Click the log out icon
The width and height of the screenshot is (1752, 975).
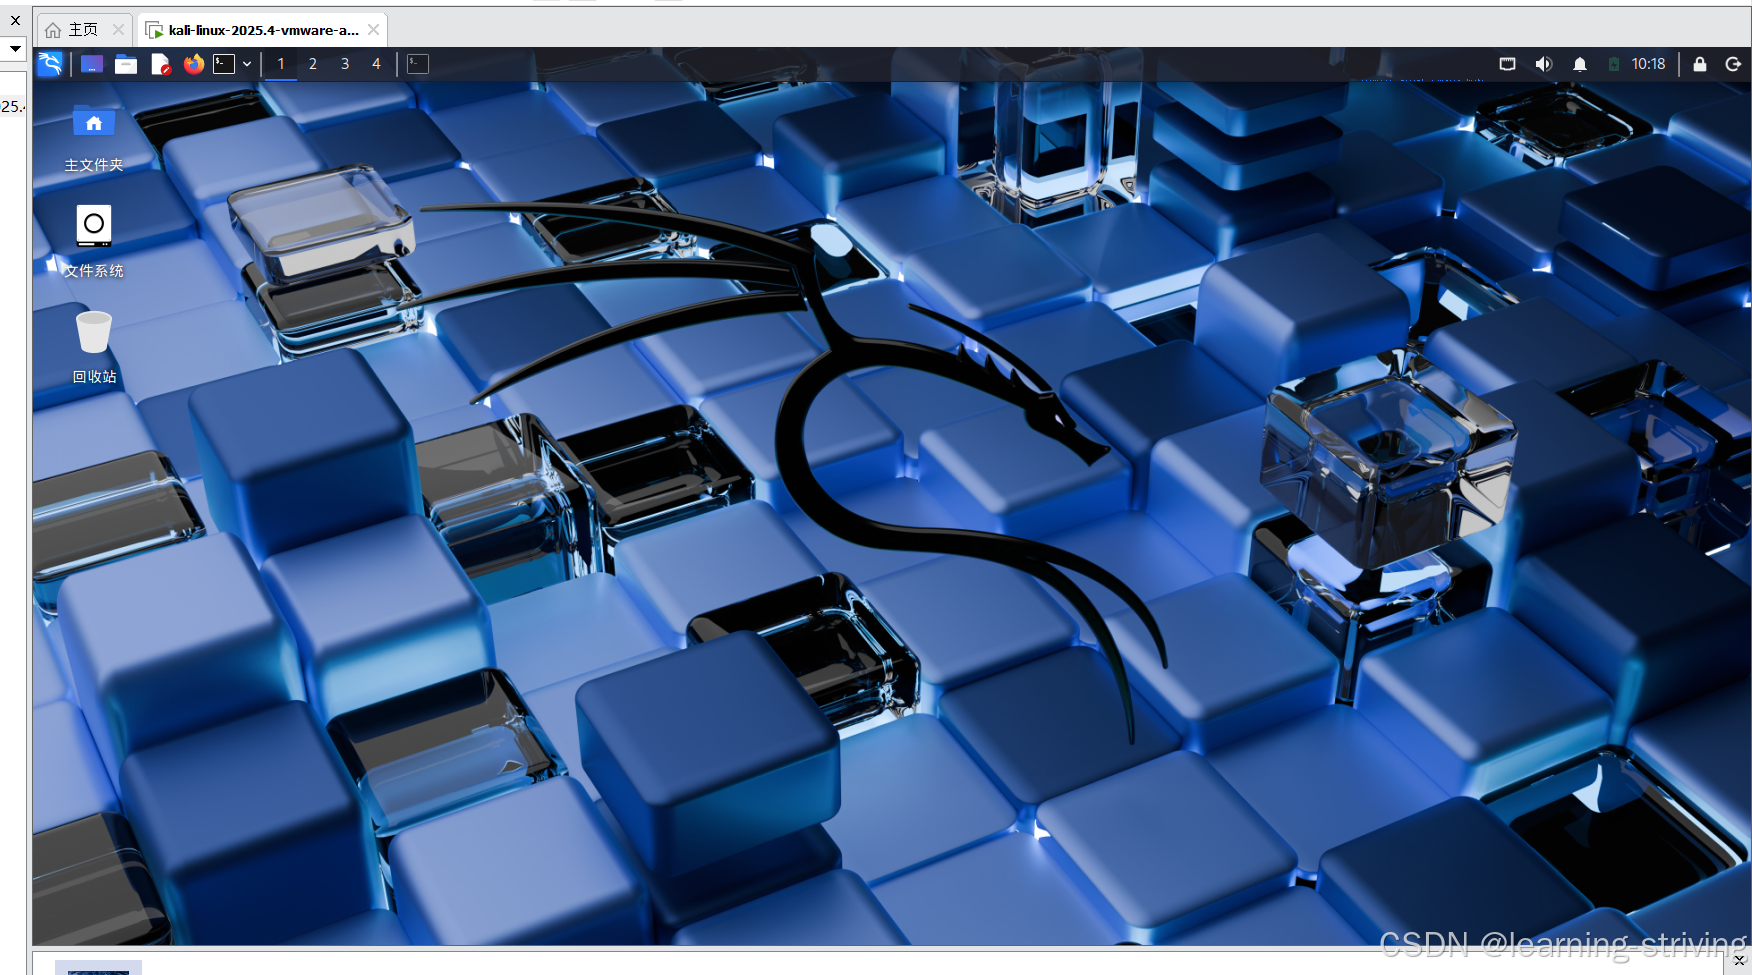tap(1733, 64)
